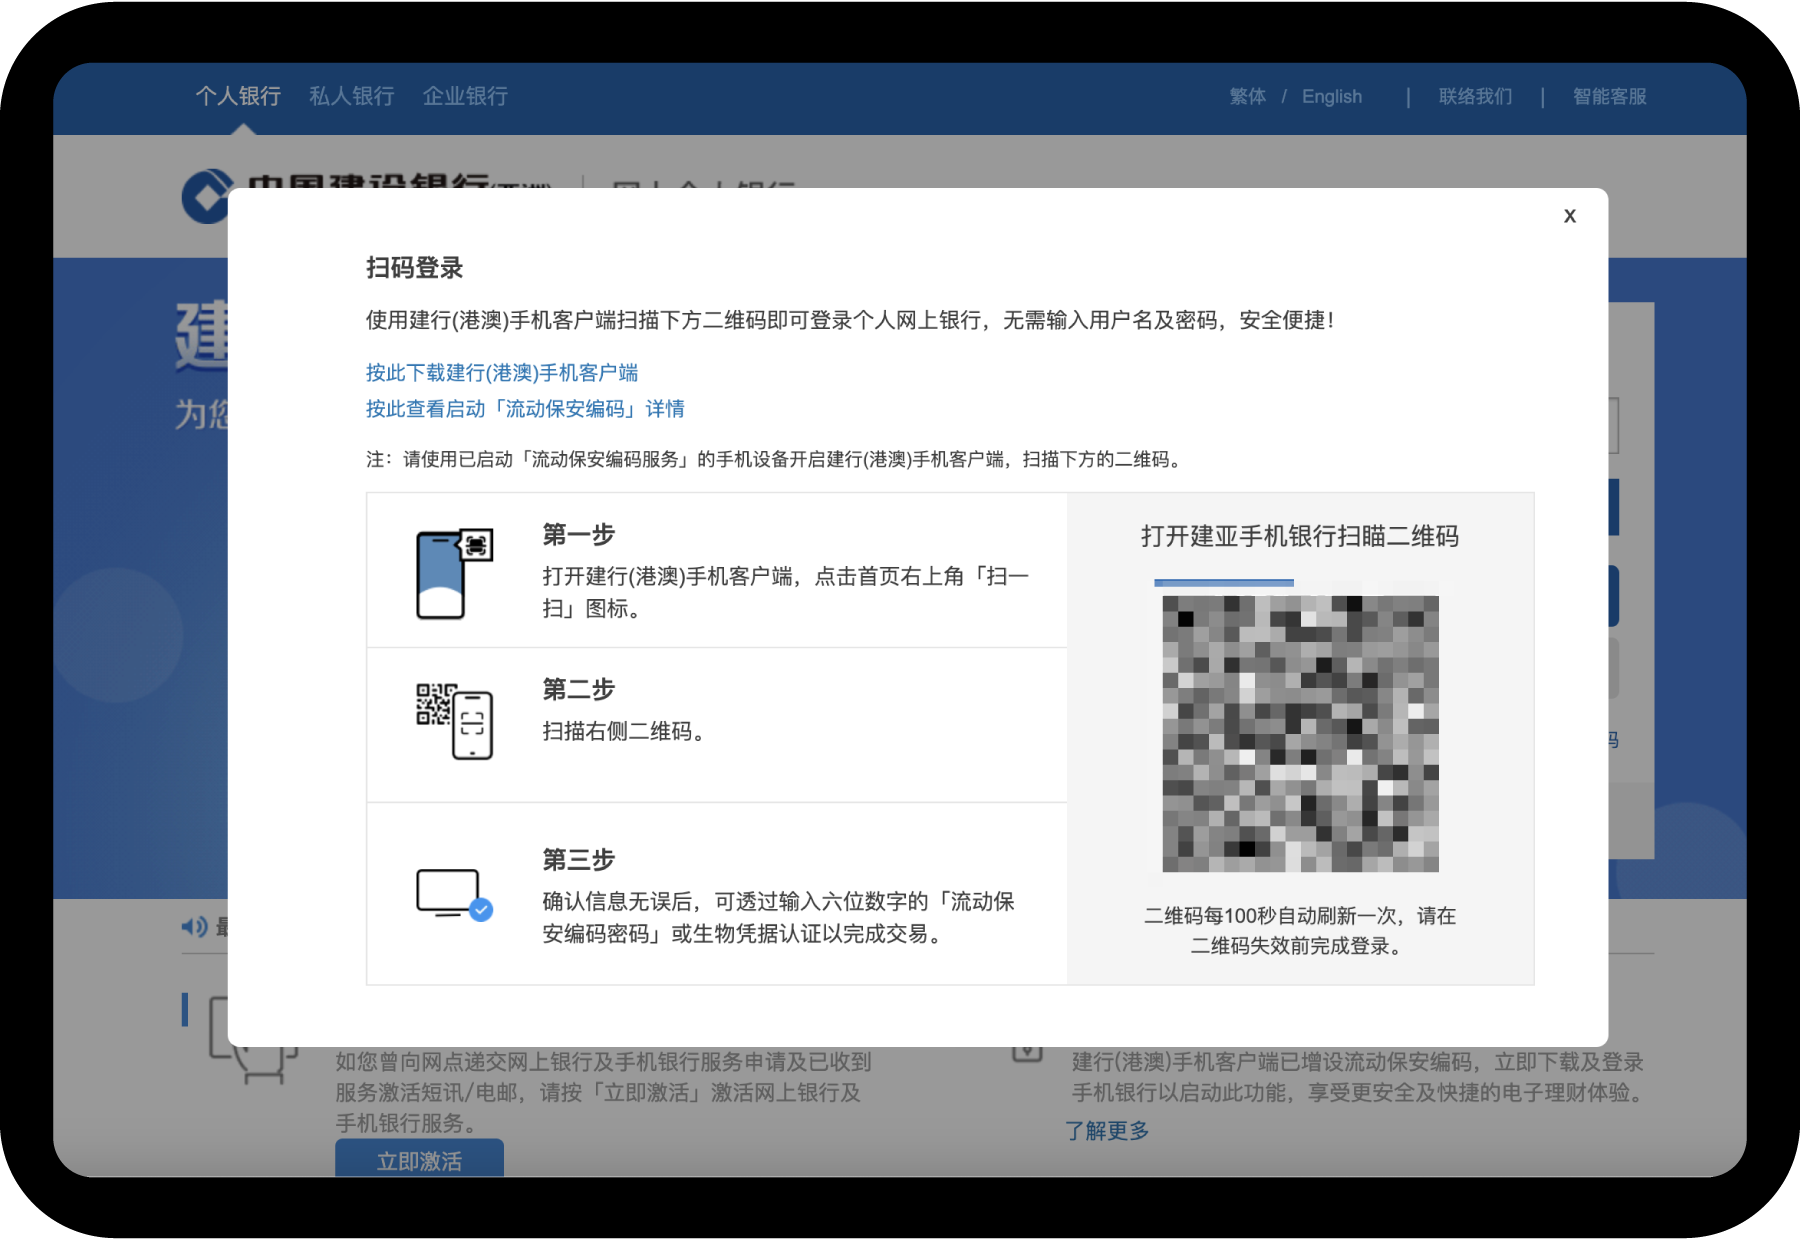Select the 企业银行 tab
The width and height of the screenshot is (1800, 1240).
(x=465, y=96)
